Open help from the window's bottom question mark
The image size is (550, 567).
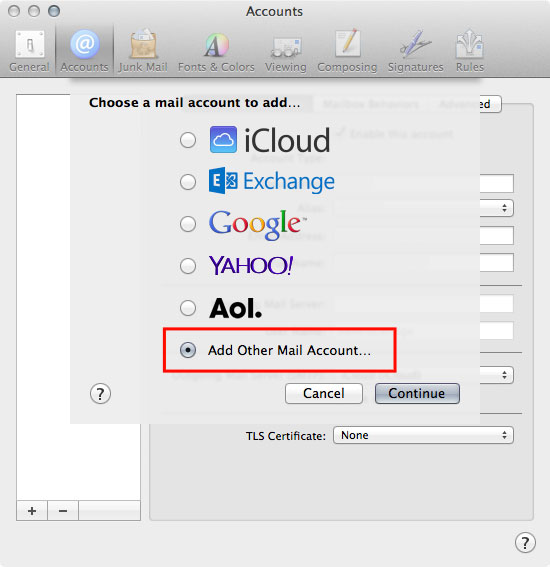tap(525, 542)
